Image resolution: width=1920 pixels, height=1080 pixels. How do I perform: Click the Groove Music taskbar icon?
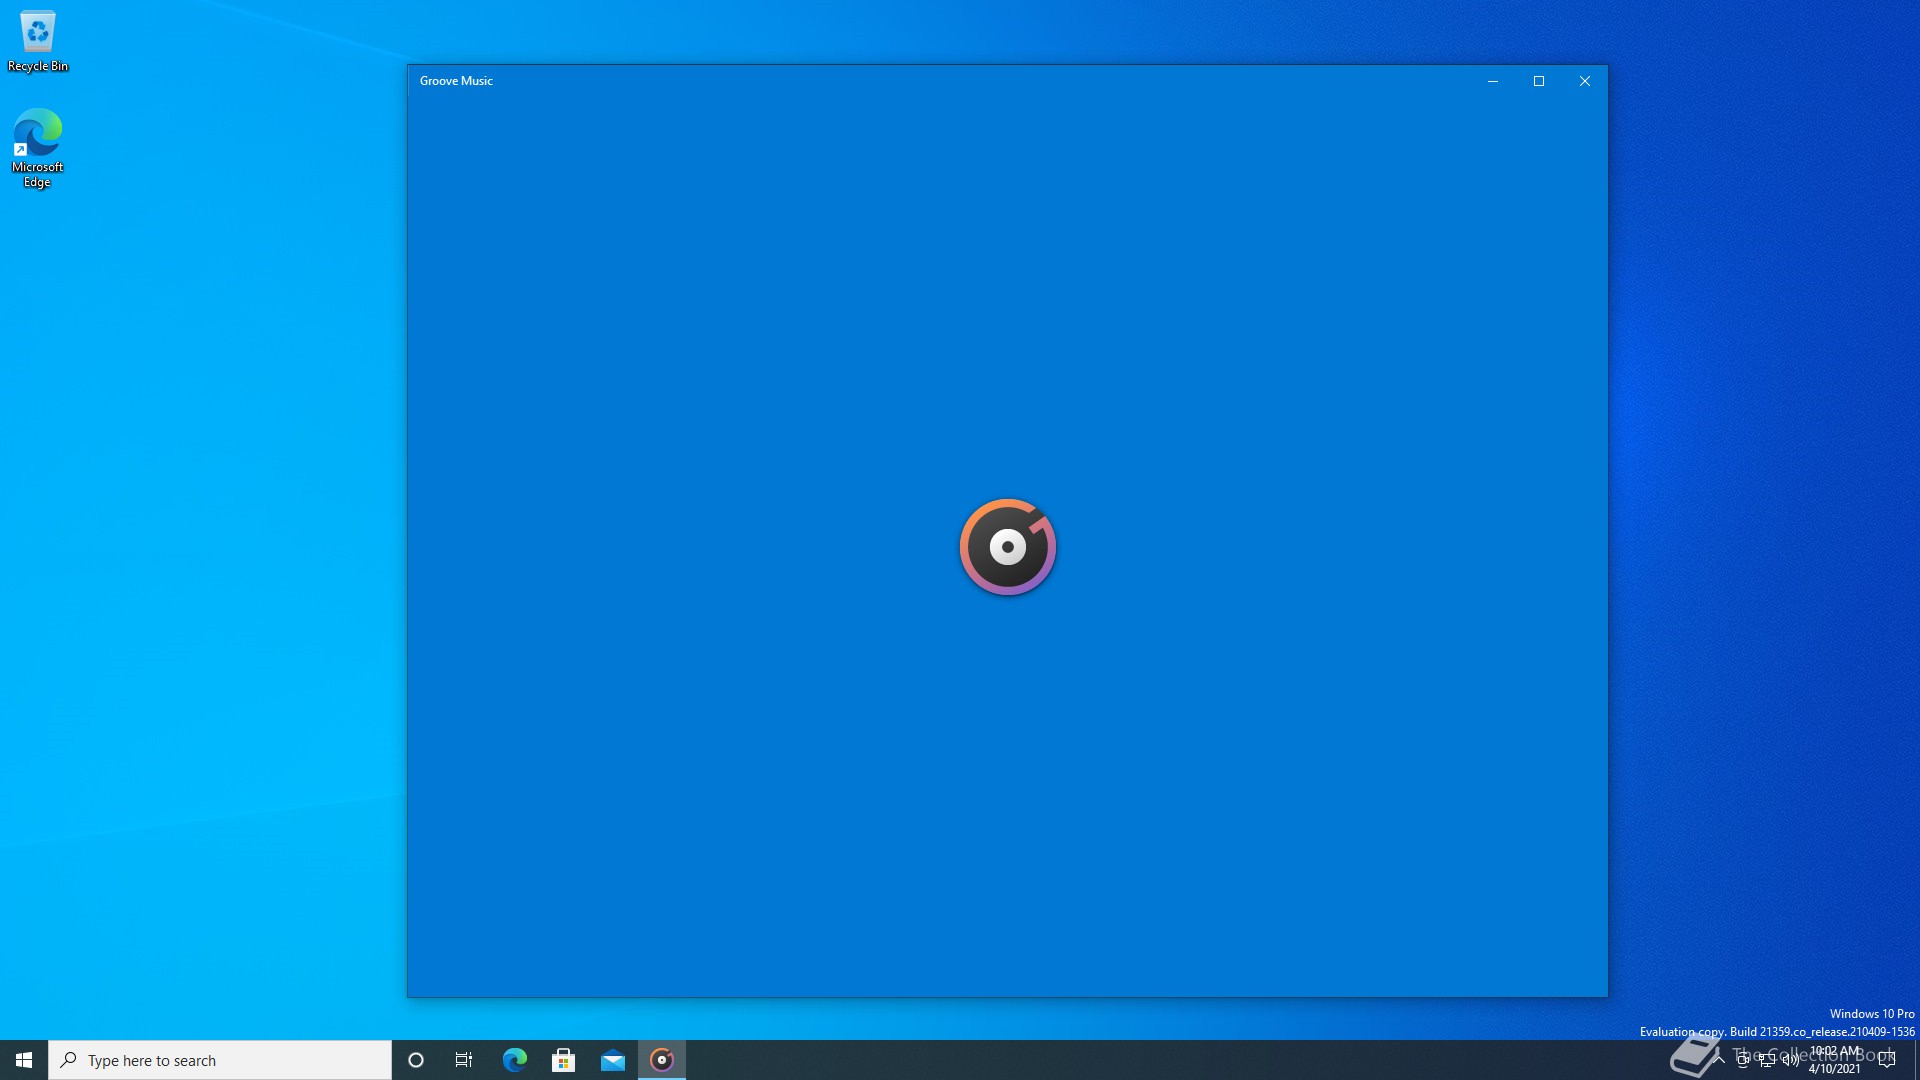pyautogui.click(x=662, y=1060)
